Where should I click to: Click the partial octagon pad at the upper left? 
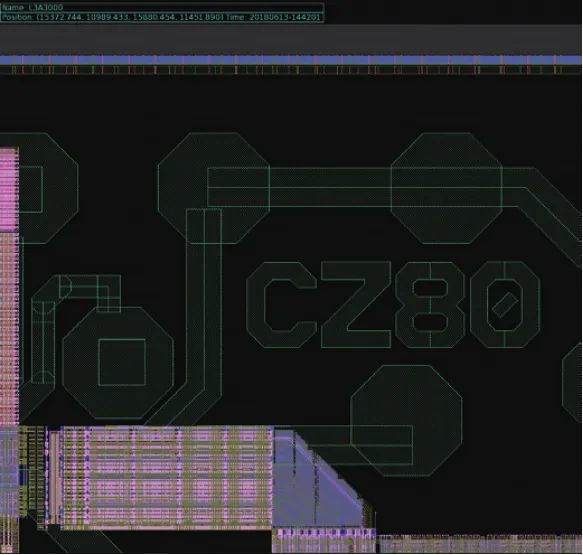tap(39, 188)
